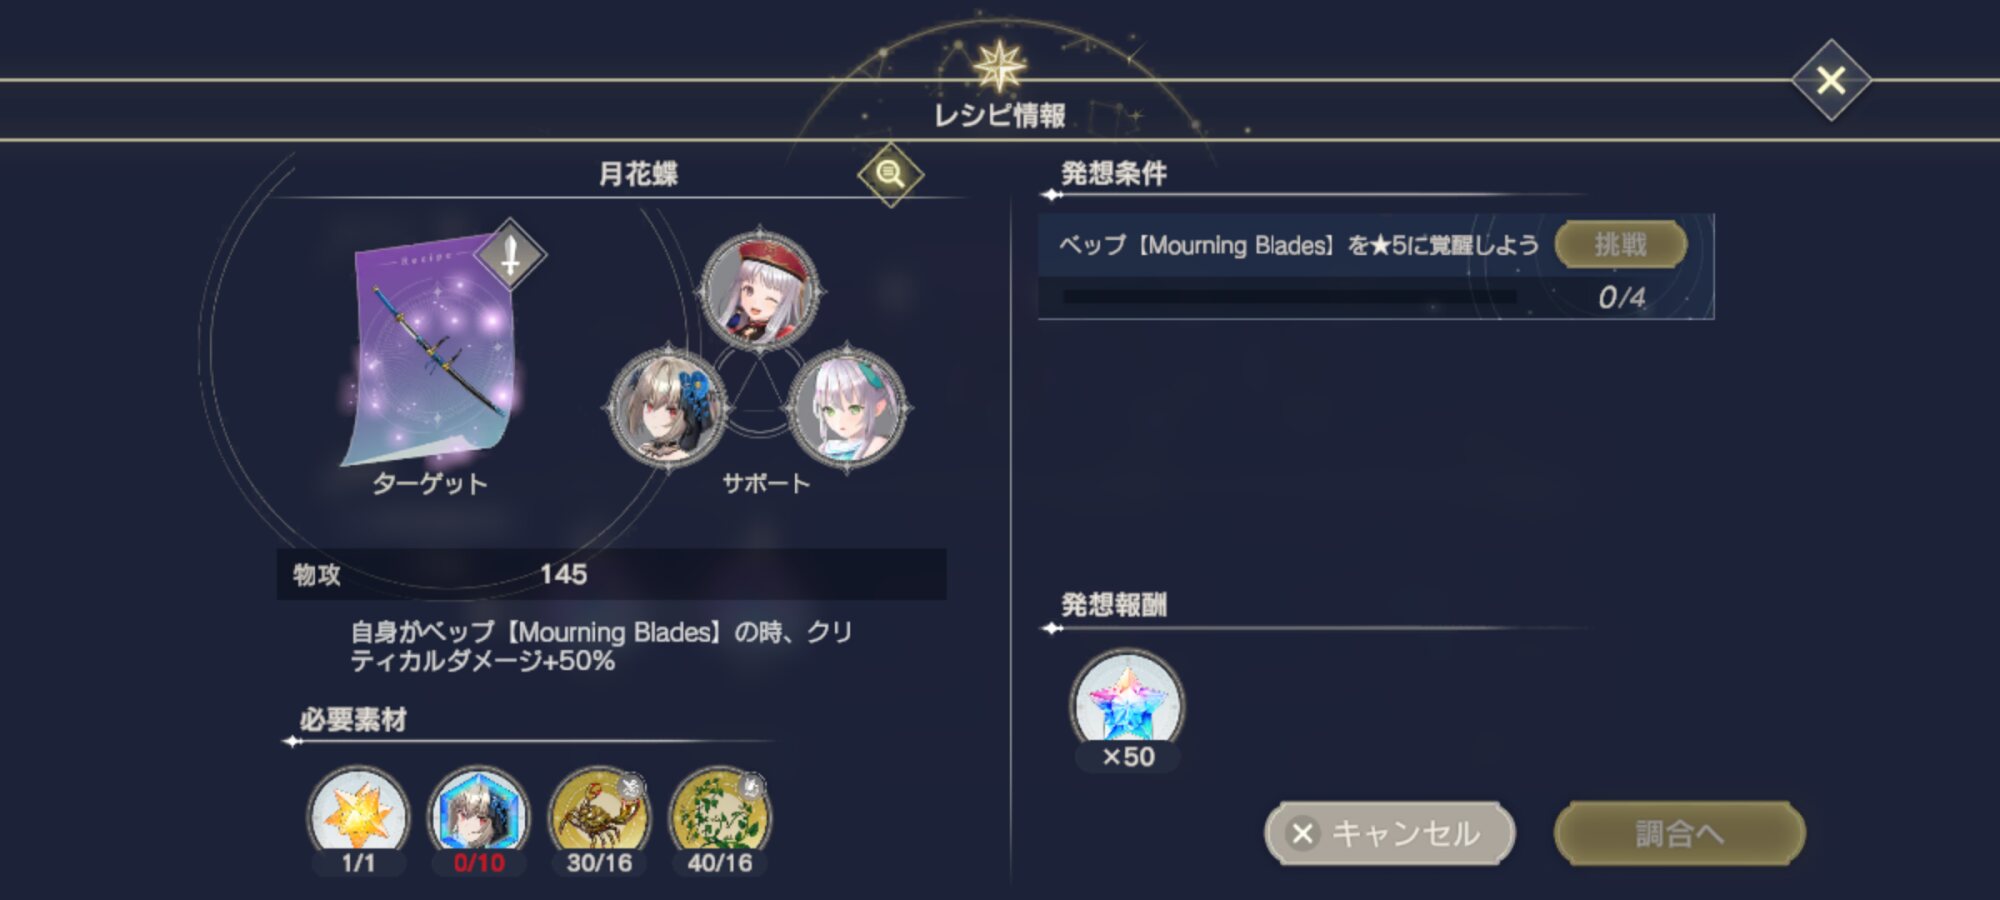Tap the 物攻 145 stat row
Viewport: 2000px width, 900px height.
611,574
